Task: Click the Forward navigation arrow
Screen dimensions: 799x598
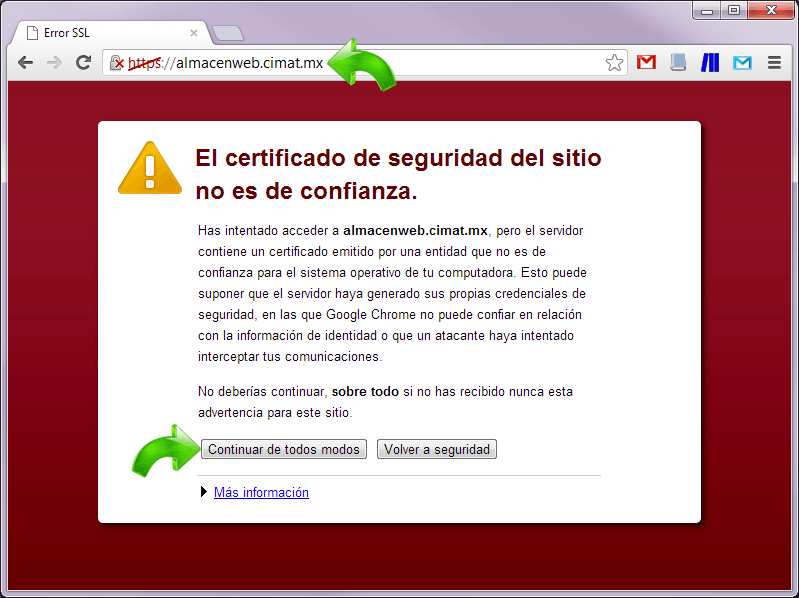Action: (x=55, y=63)
